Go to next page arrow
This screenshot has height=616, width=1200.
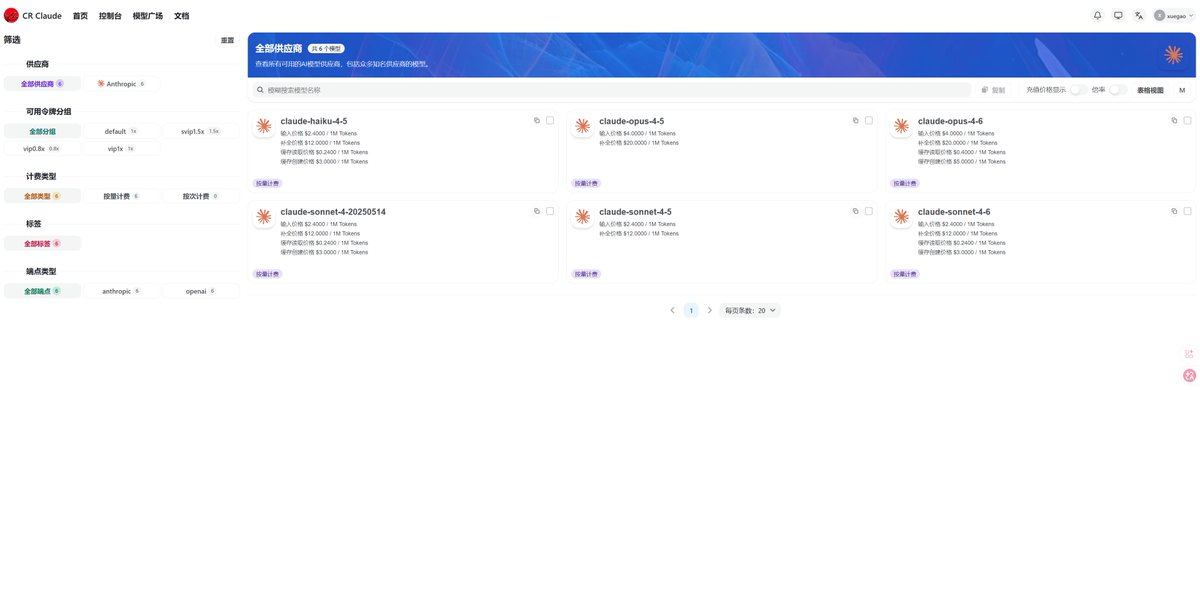(710, 310)
